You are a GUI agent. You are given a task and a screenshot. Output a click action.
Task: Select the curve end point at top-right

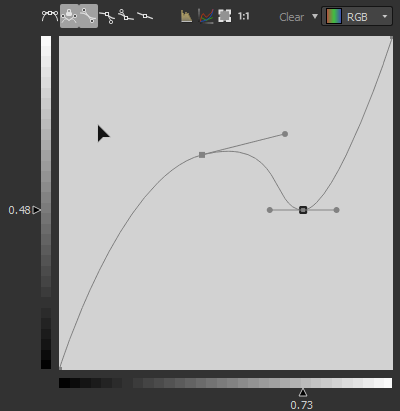392,37
